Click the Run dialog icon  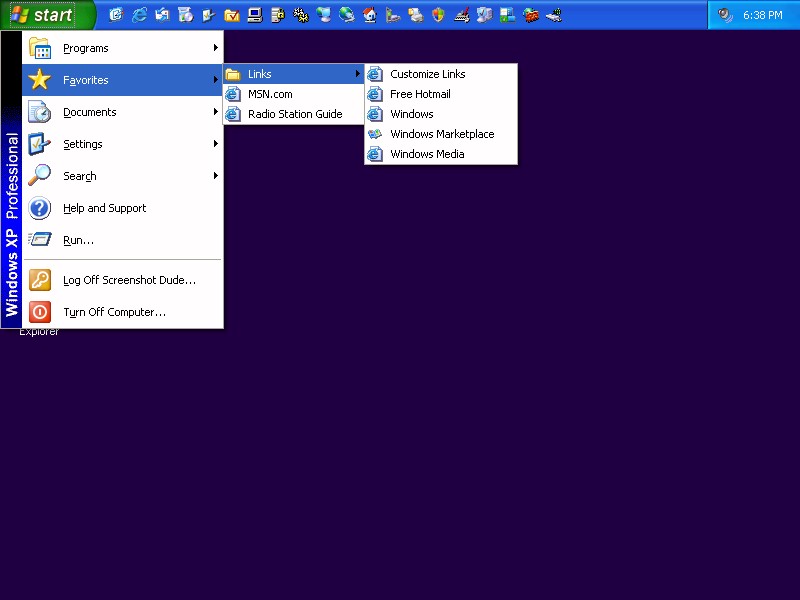pyautogui.click(x=39, y=240)
